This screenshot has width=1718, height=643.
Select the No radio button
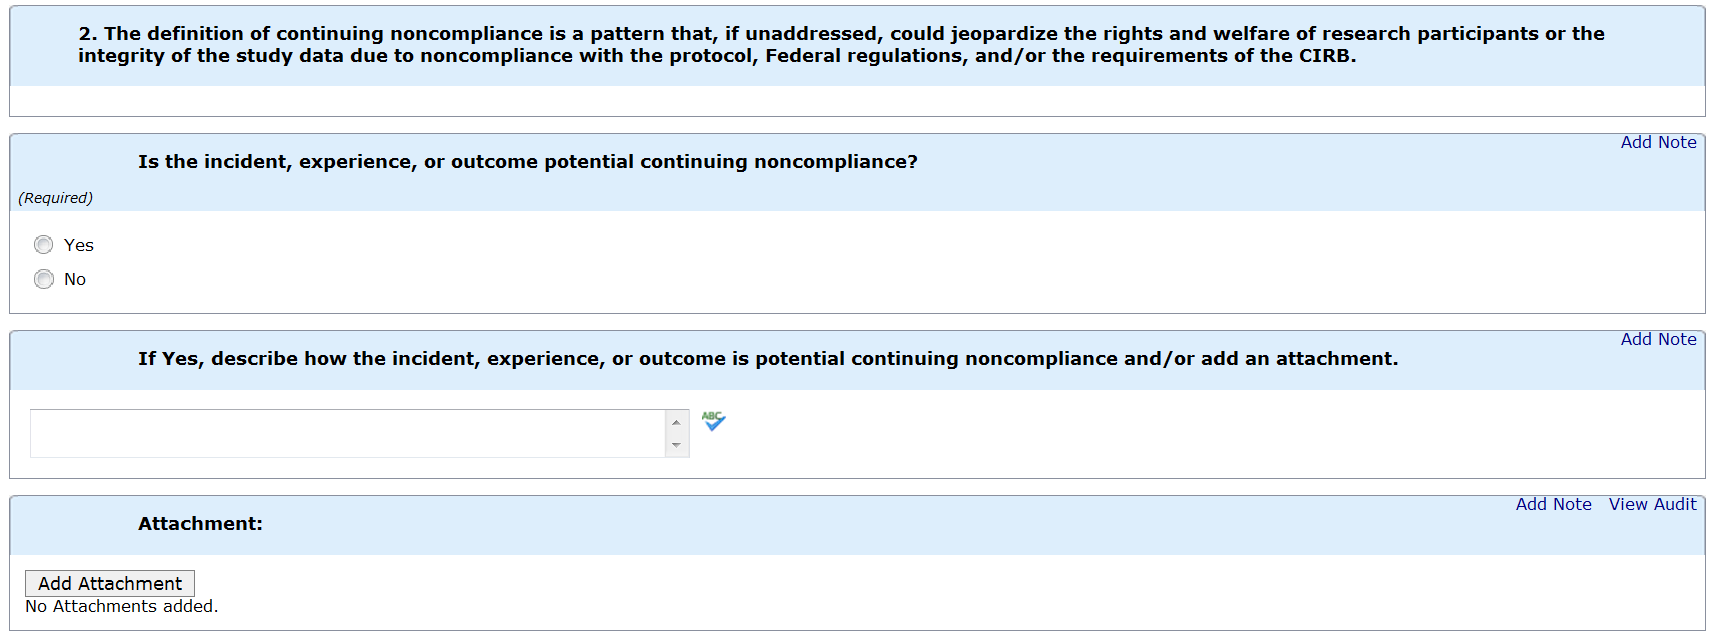click(44, 279)
